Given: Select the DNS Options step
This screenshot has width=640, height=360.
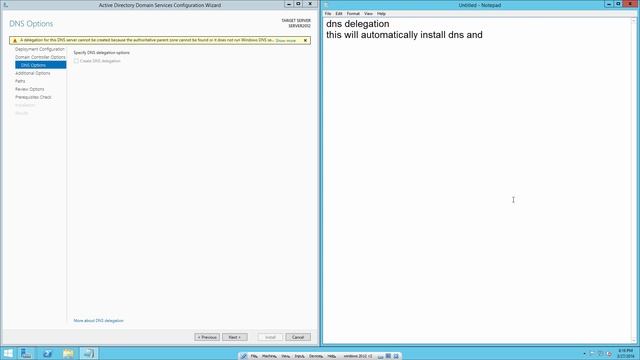Looking at the screenshot, I should click(x=40, y=65).
